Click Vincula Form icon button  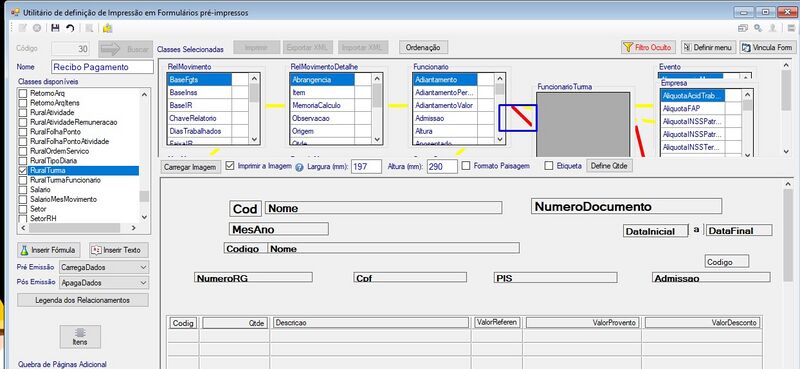tap(768, 47)
